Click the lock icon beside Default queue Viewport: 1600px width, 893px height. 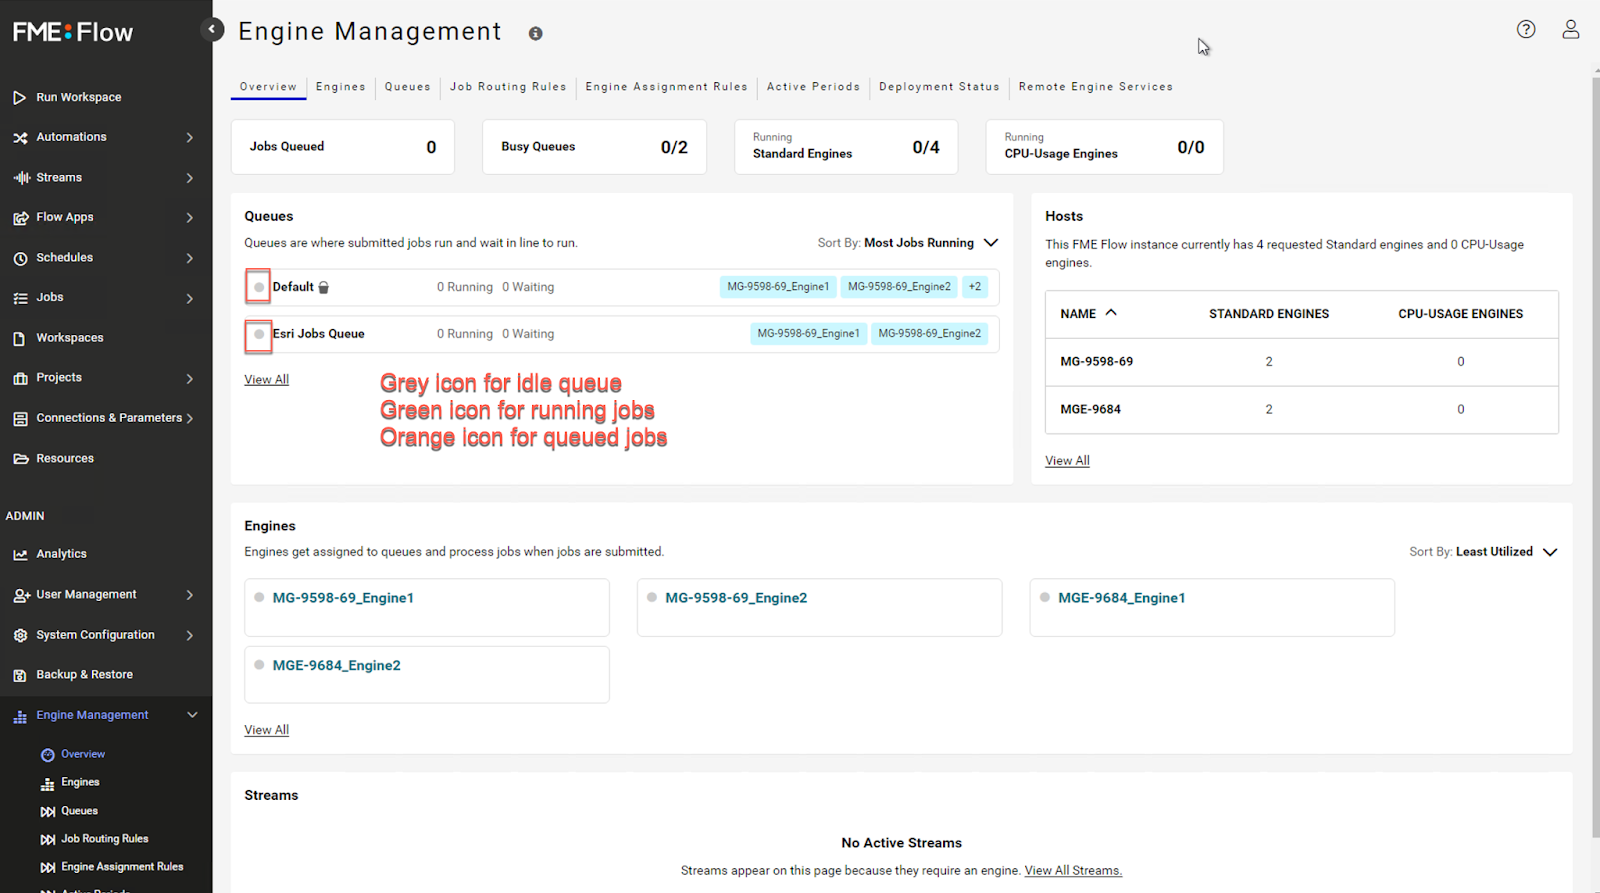tap(324, 287)
